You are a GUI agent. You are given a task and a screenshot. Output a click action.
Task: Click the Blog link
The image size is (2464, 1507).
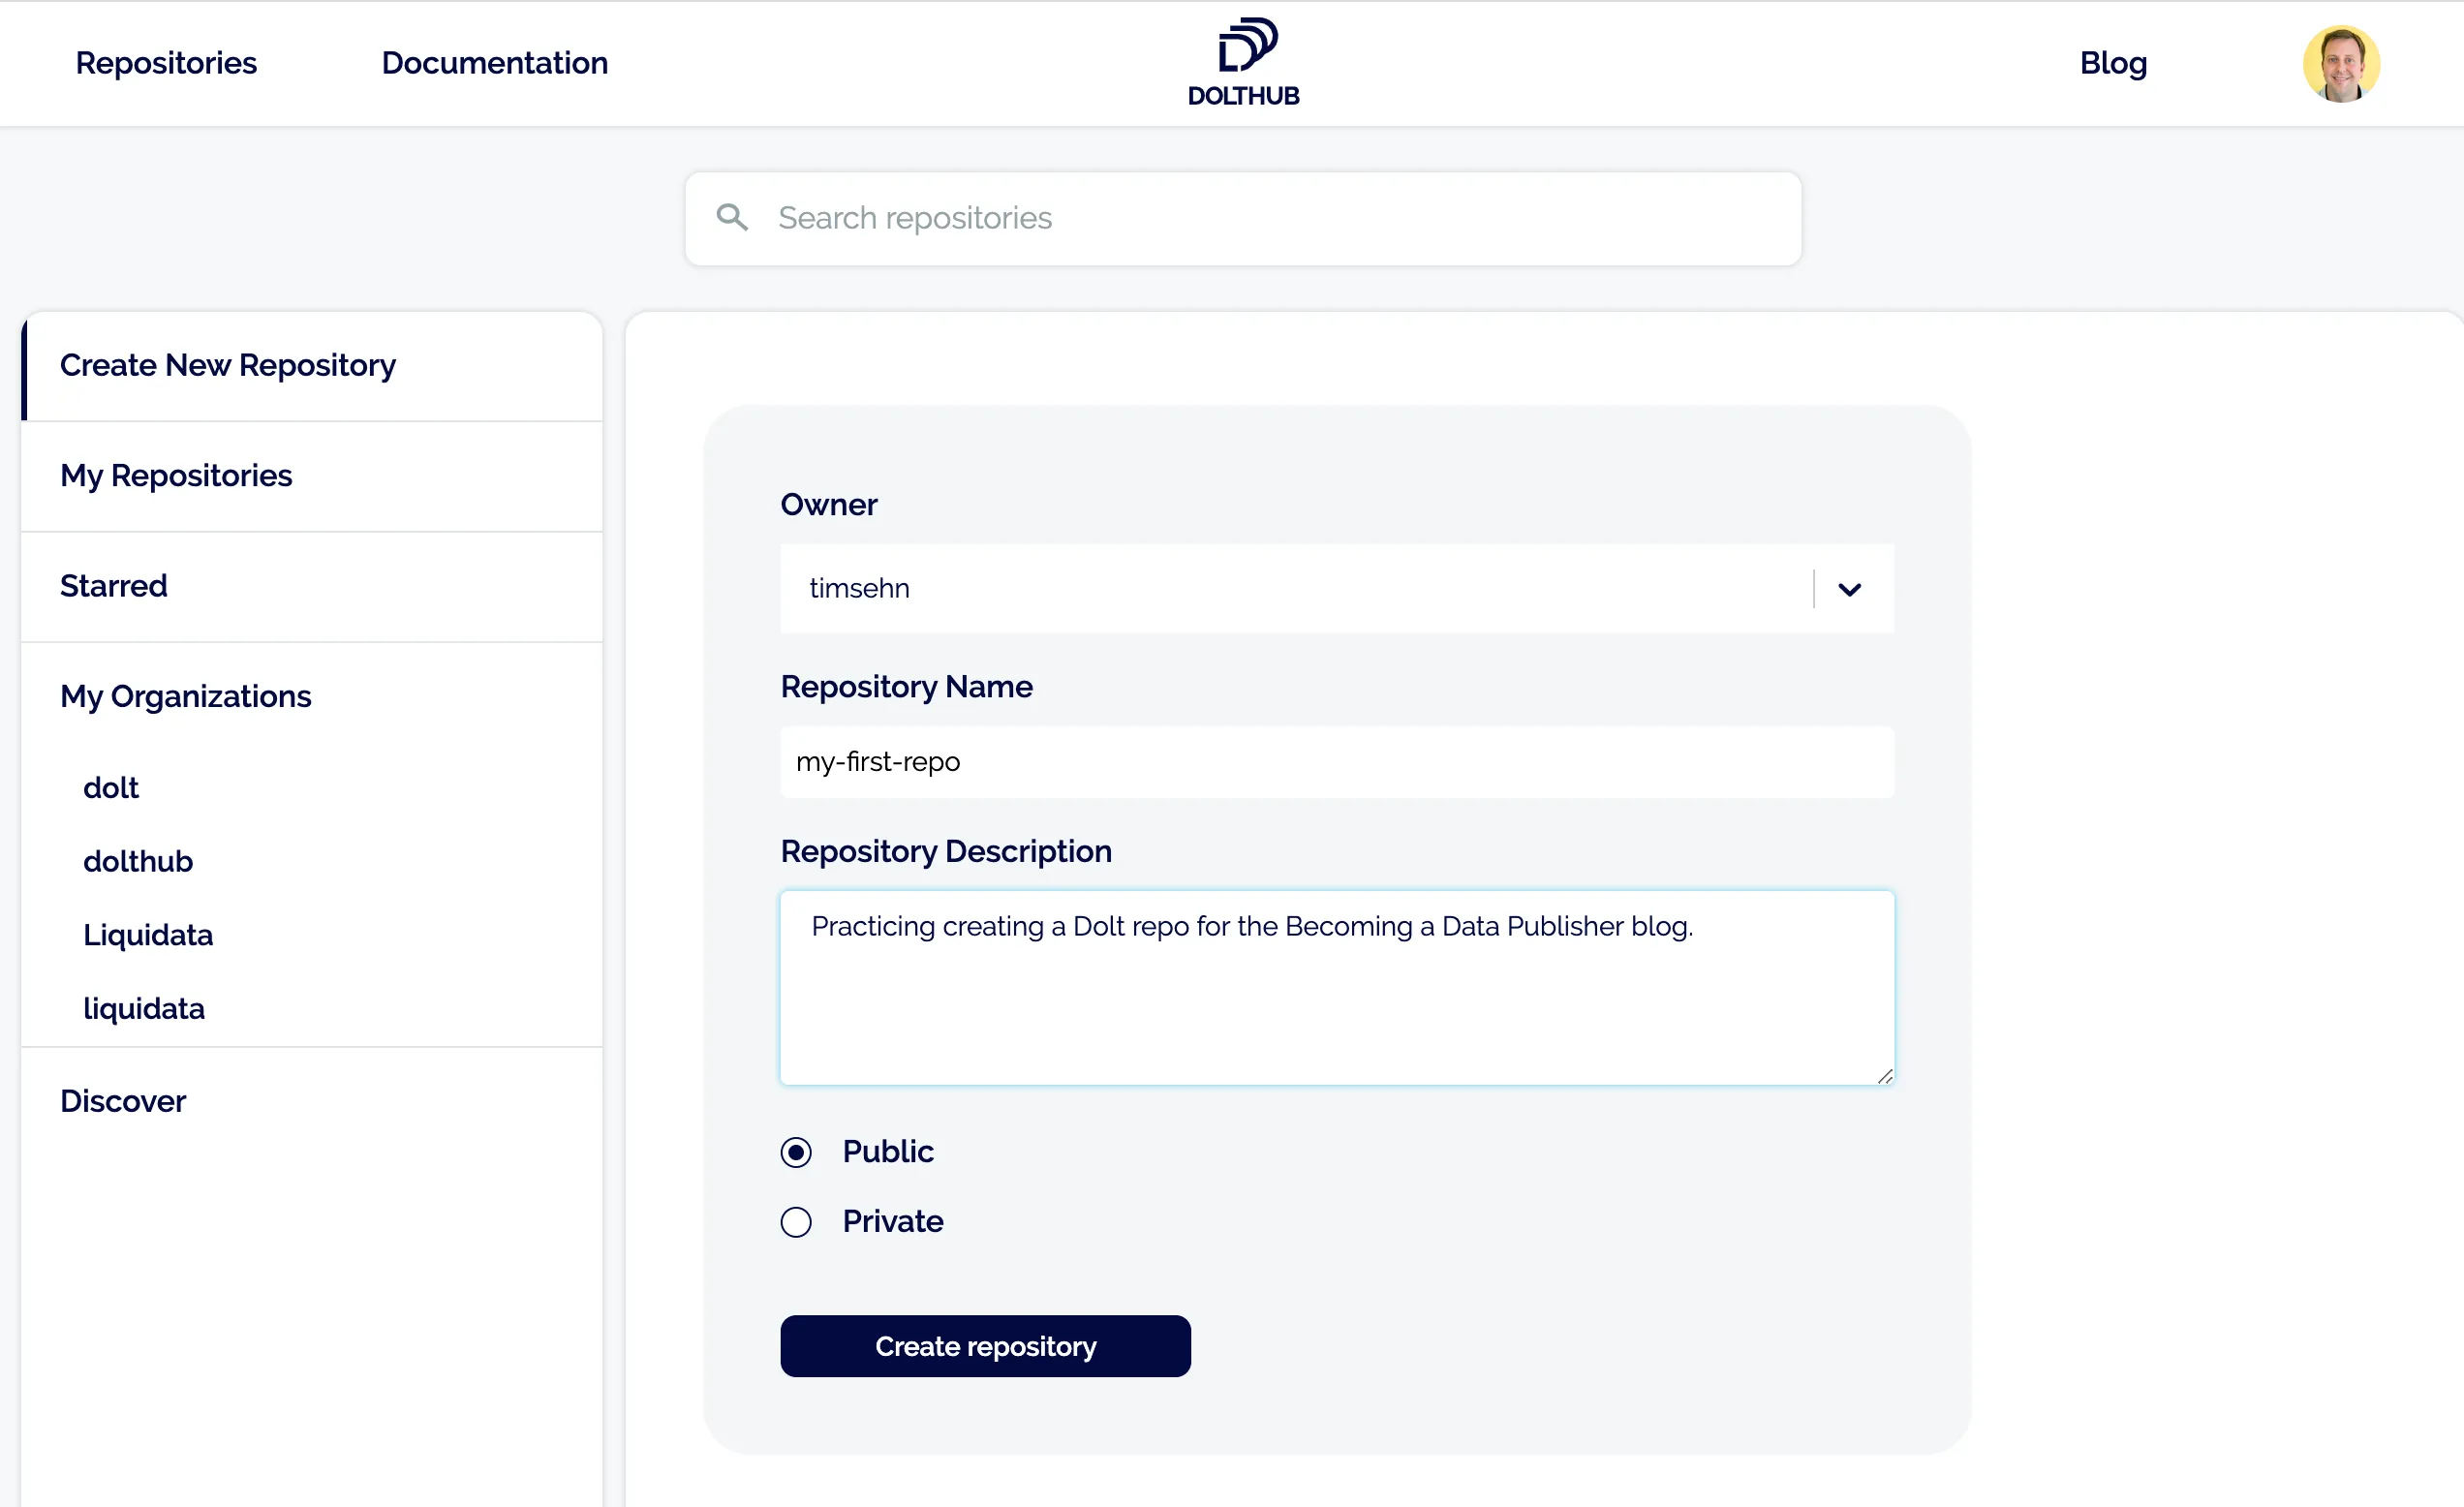2113,63
